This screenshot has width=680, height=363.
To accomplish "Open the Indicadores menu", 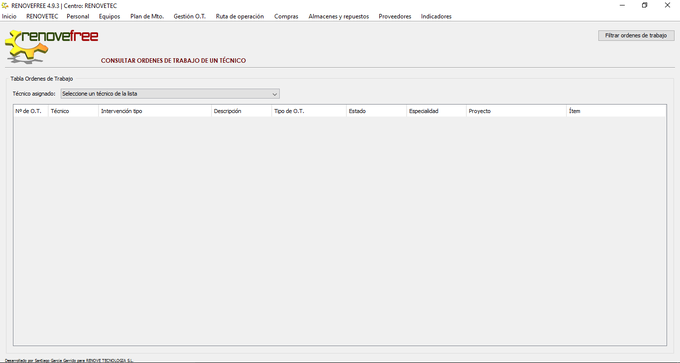I will click(436, 16).
